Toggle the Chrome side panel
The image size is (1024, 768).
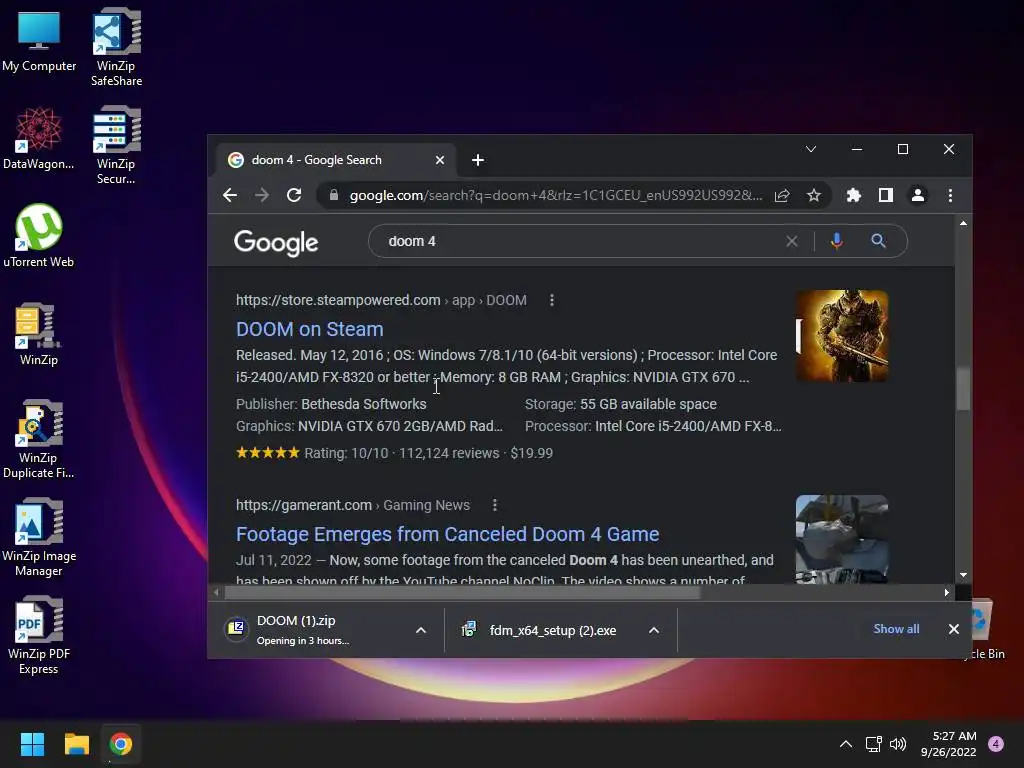[x=886, y=195]
